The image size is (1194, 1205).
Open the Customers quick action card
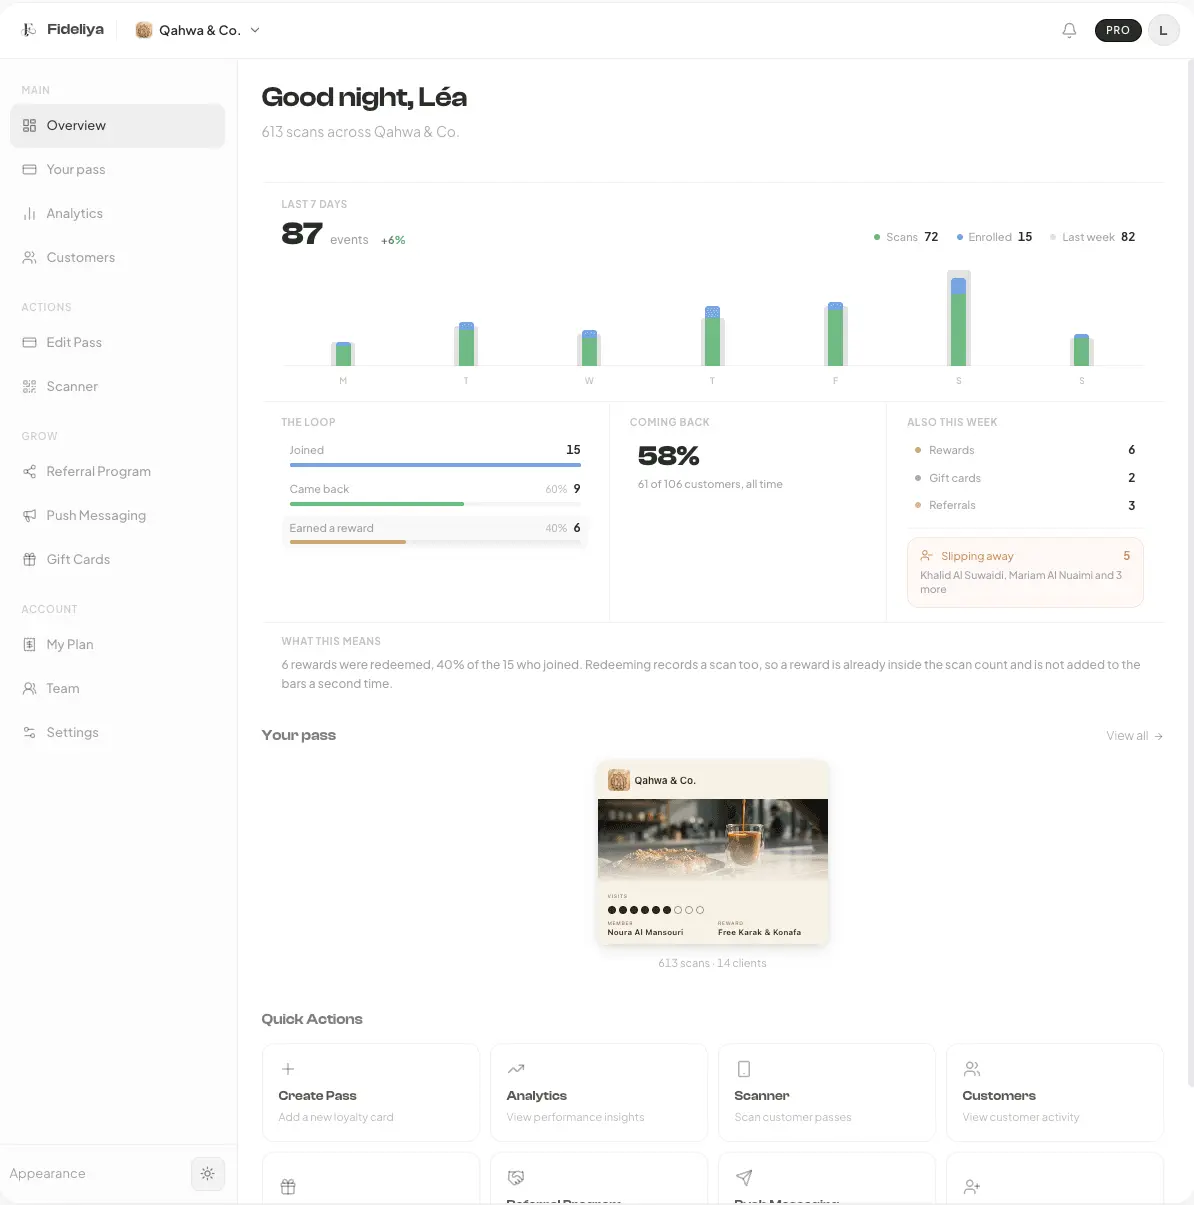pos(1055,1093)
